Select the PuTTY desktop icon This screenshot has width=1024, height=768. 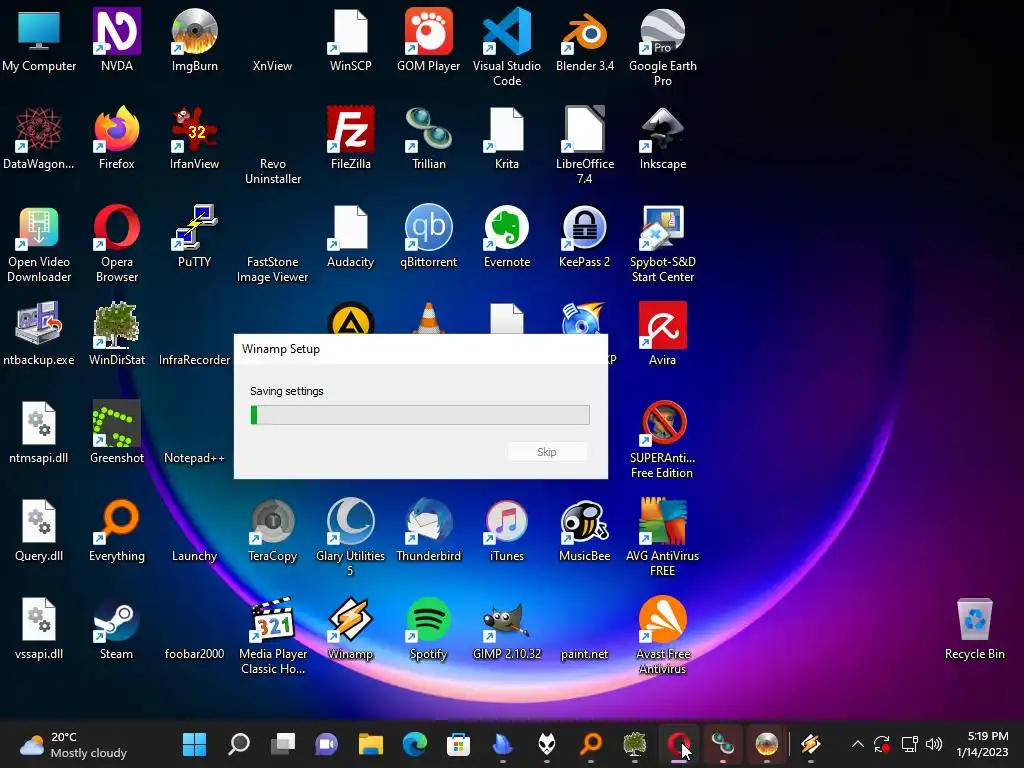pyautogui.click(x=195, y=227)
